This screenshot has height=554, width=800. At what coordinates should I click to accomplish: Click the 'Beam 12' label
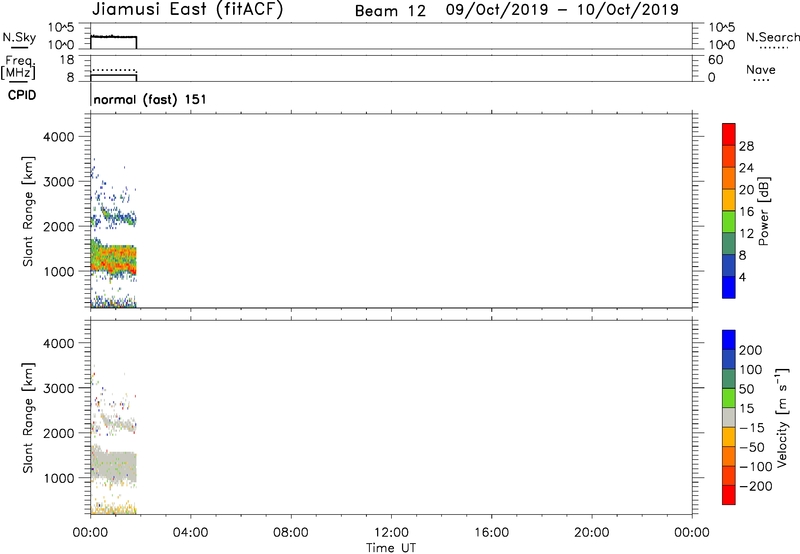click(390, 11)
